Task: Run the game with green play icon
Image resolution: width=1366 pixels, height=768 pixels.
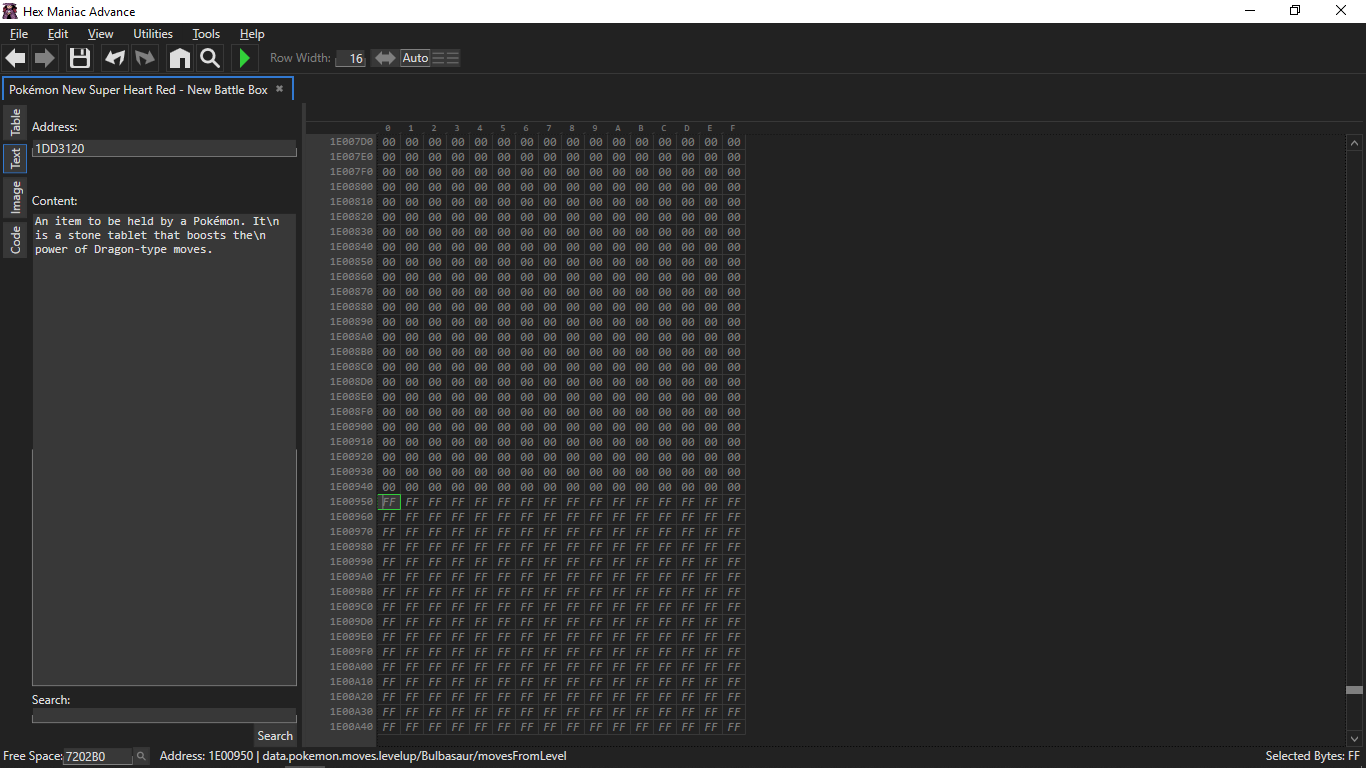Action: tap(244, 58)
